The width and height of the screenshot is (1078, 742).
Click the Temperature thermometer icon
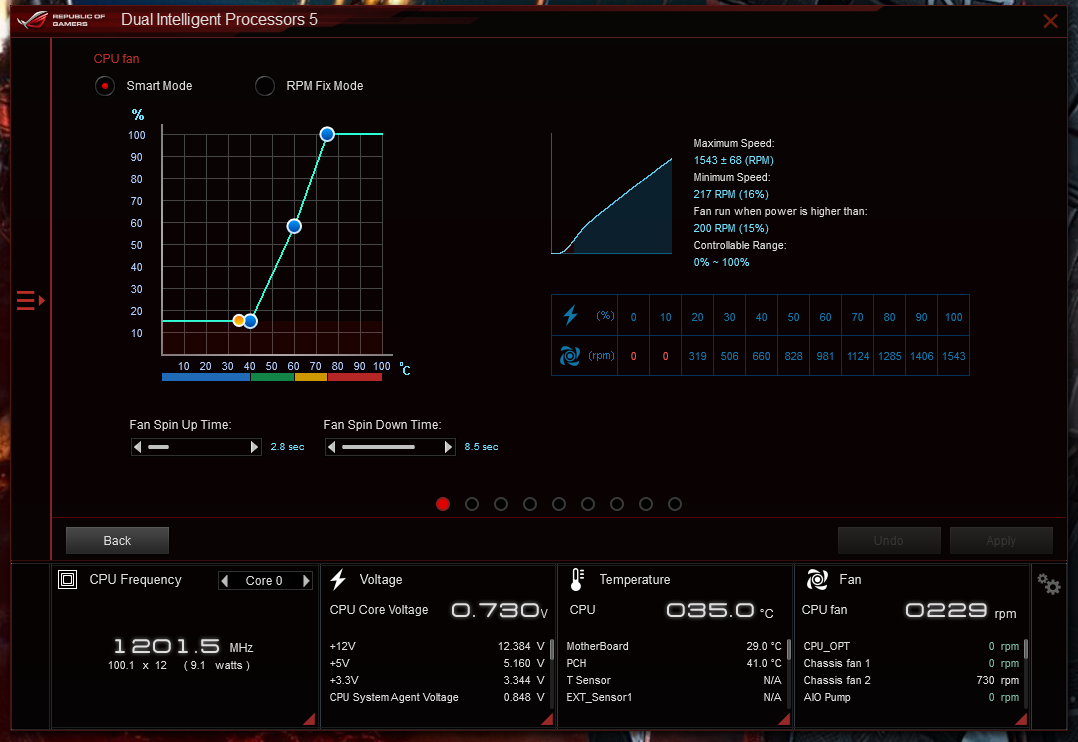[x=578, y=580]
